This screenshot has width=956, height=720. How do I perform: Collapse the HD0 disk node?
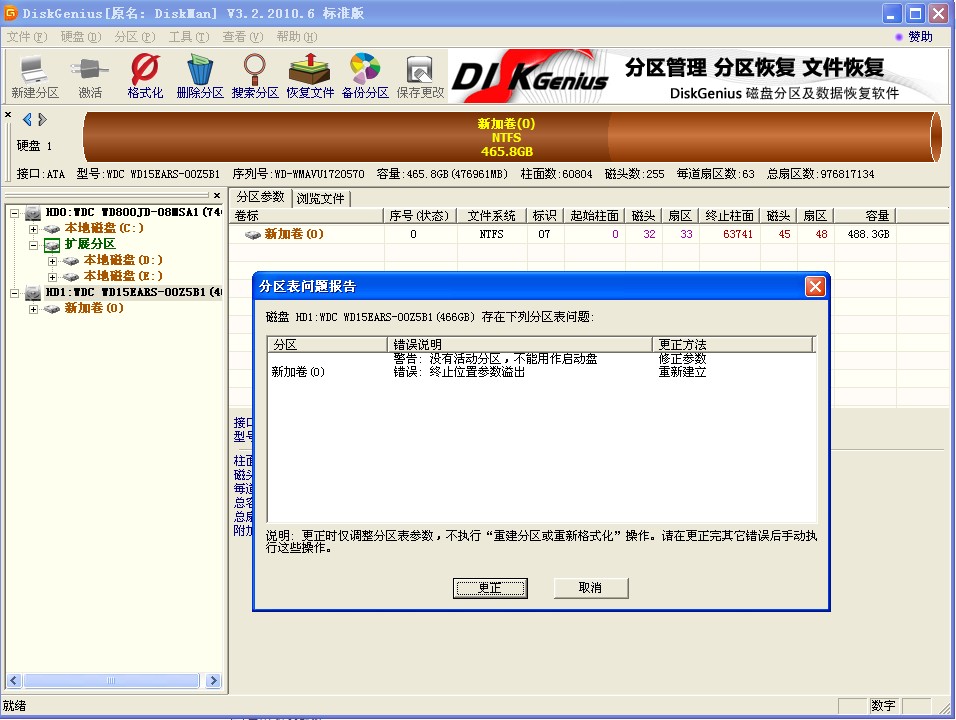pyautogui.click(x=15, y=213)
